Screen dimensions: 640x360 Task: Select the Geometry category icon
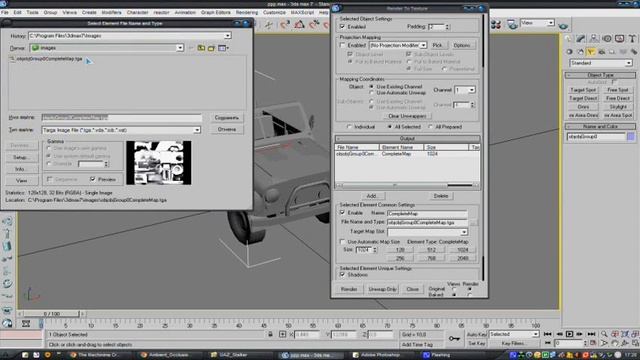[x=569, y=52]
